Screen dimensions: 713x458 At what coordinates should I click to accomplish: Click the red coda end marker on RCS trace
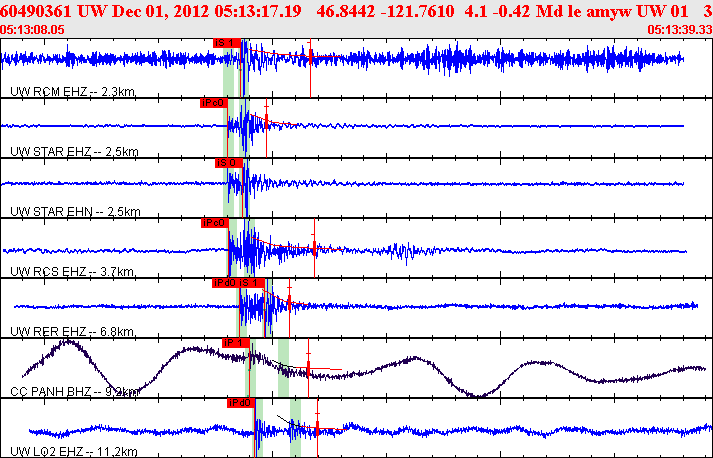click(314, 248)
